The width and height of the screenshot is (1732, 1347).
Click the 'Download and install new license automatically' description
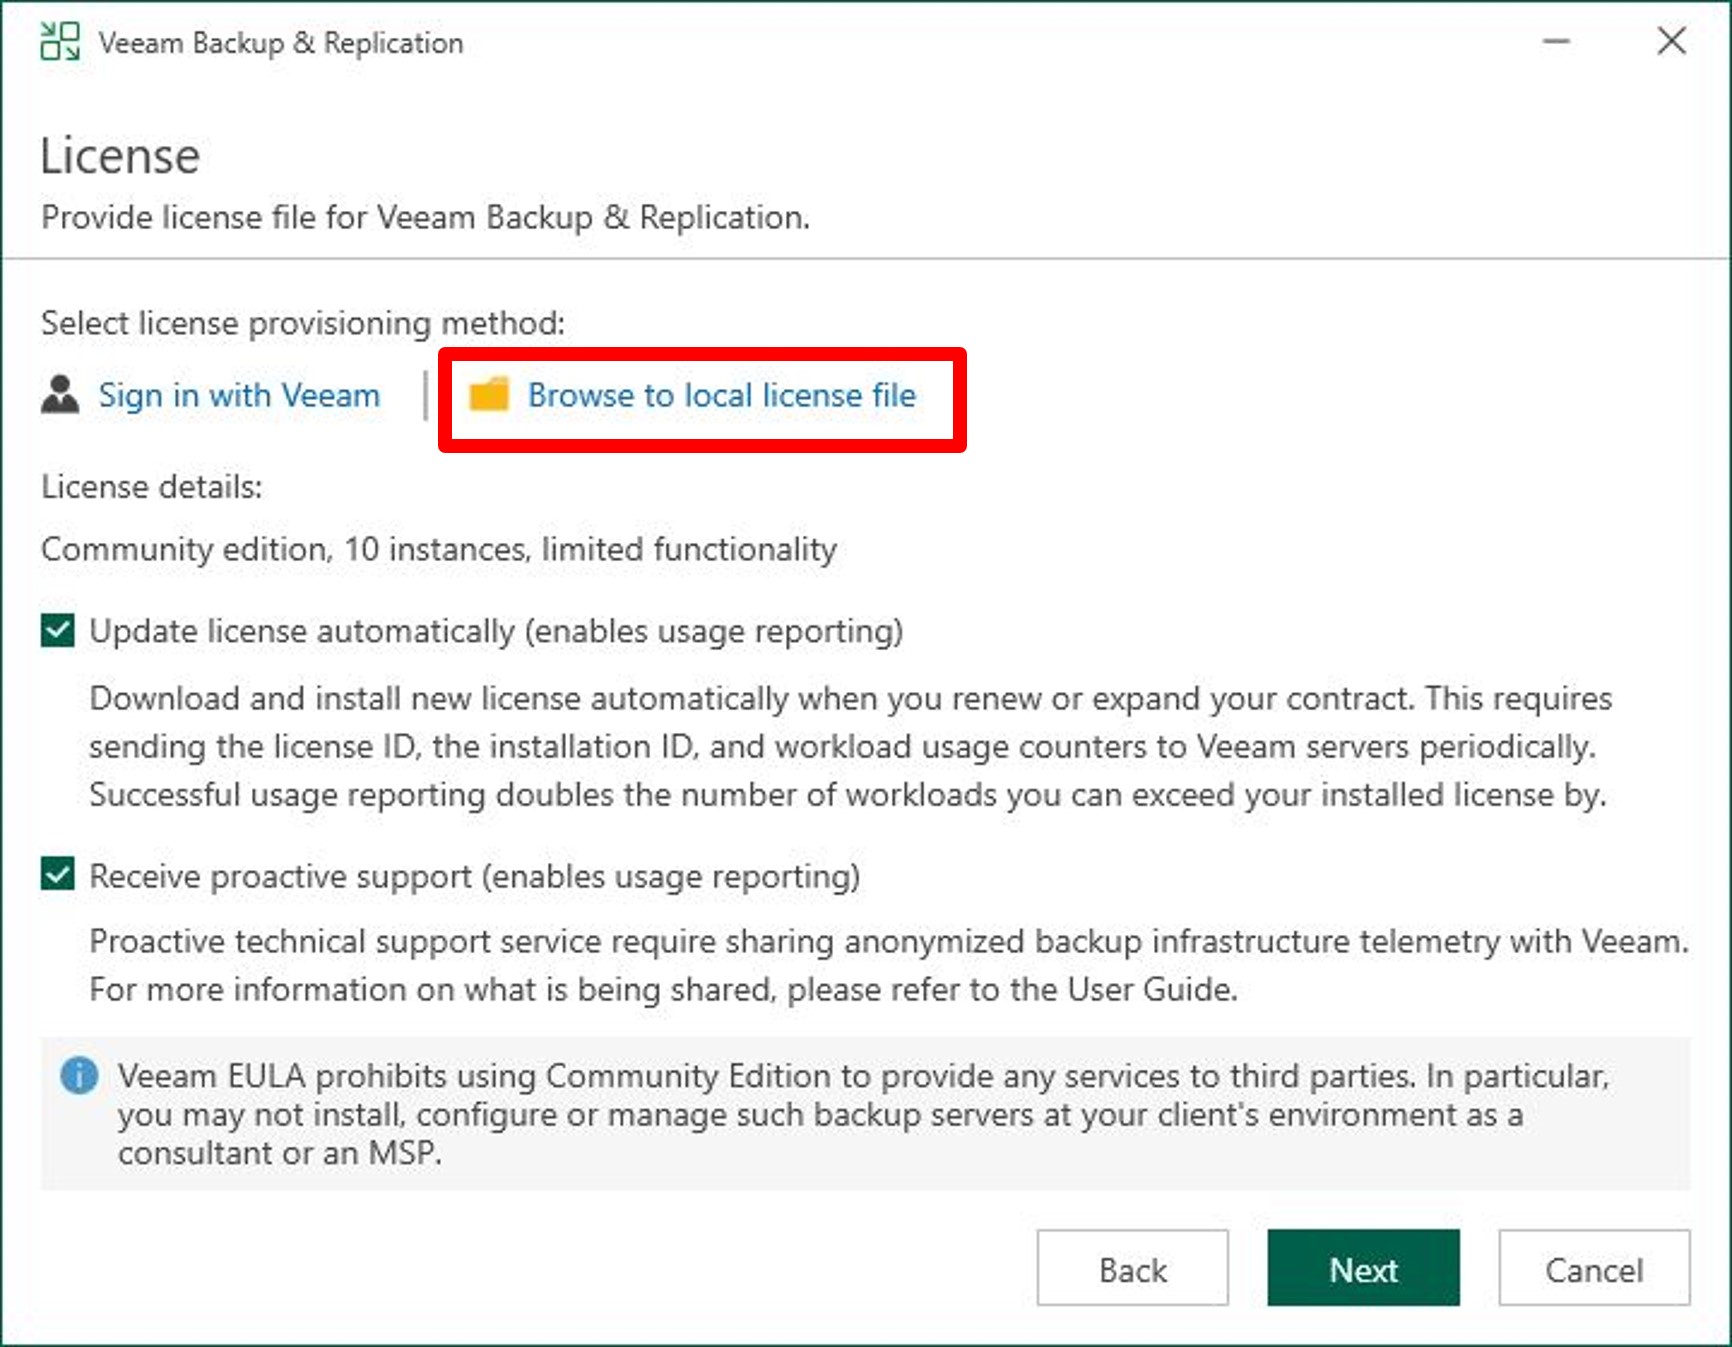(x=851, y=747)
